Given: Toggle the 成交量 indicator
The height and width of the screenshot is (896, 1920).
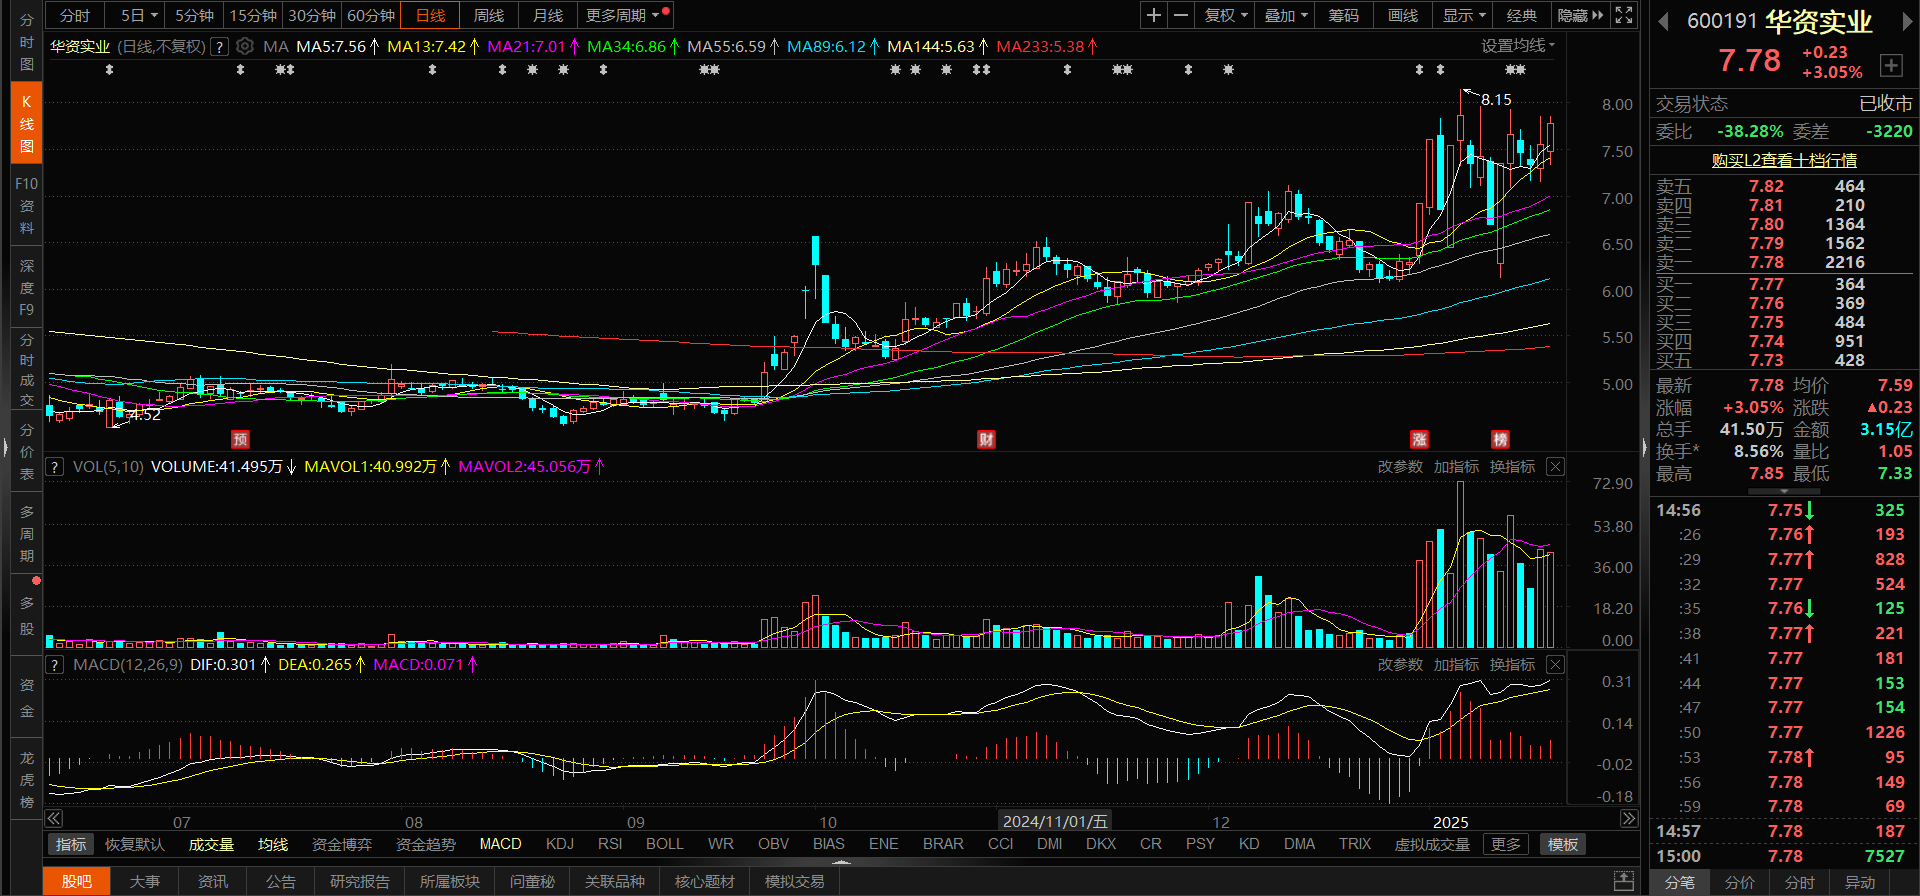Looking at the screenshot, I should [x=211, y=844].
